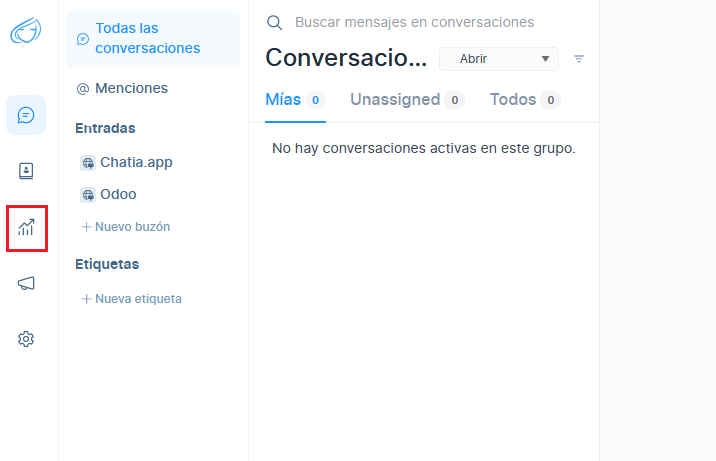Open the Odoo inbox

(x=109, y=194)
